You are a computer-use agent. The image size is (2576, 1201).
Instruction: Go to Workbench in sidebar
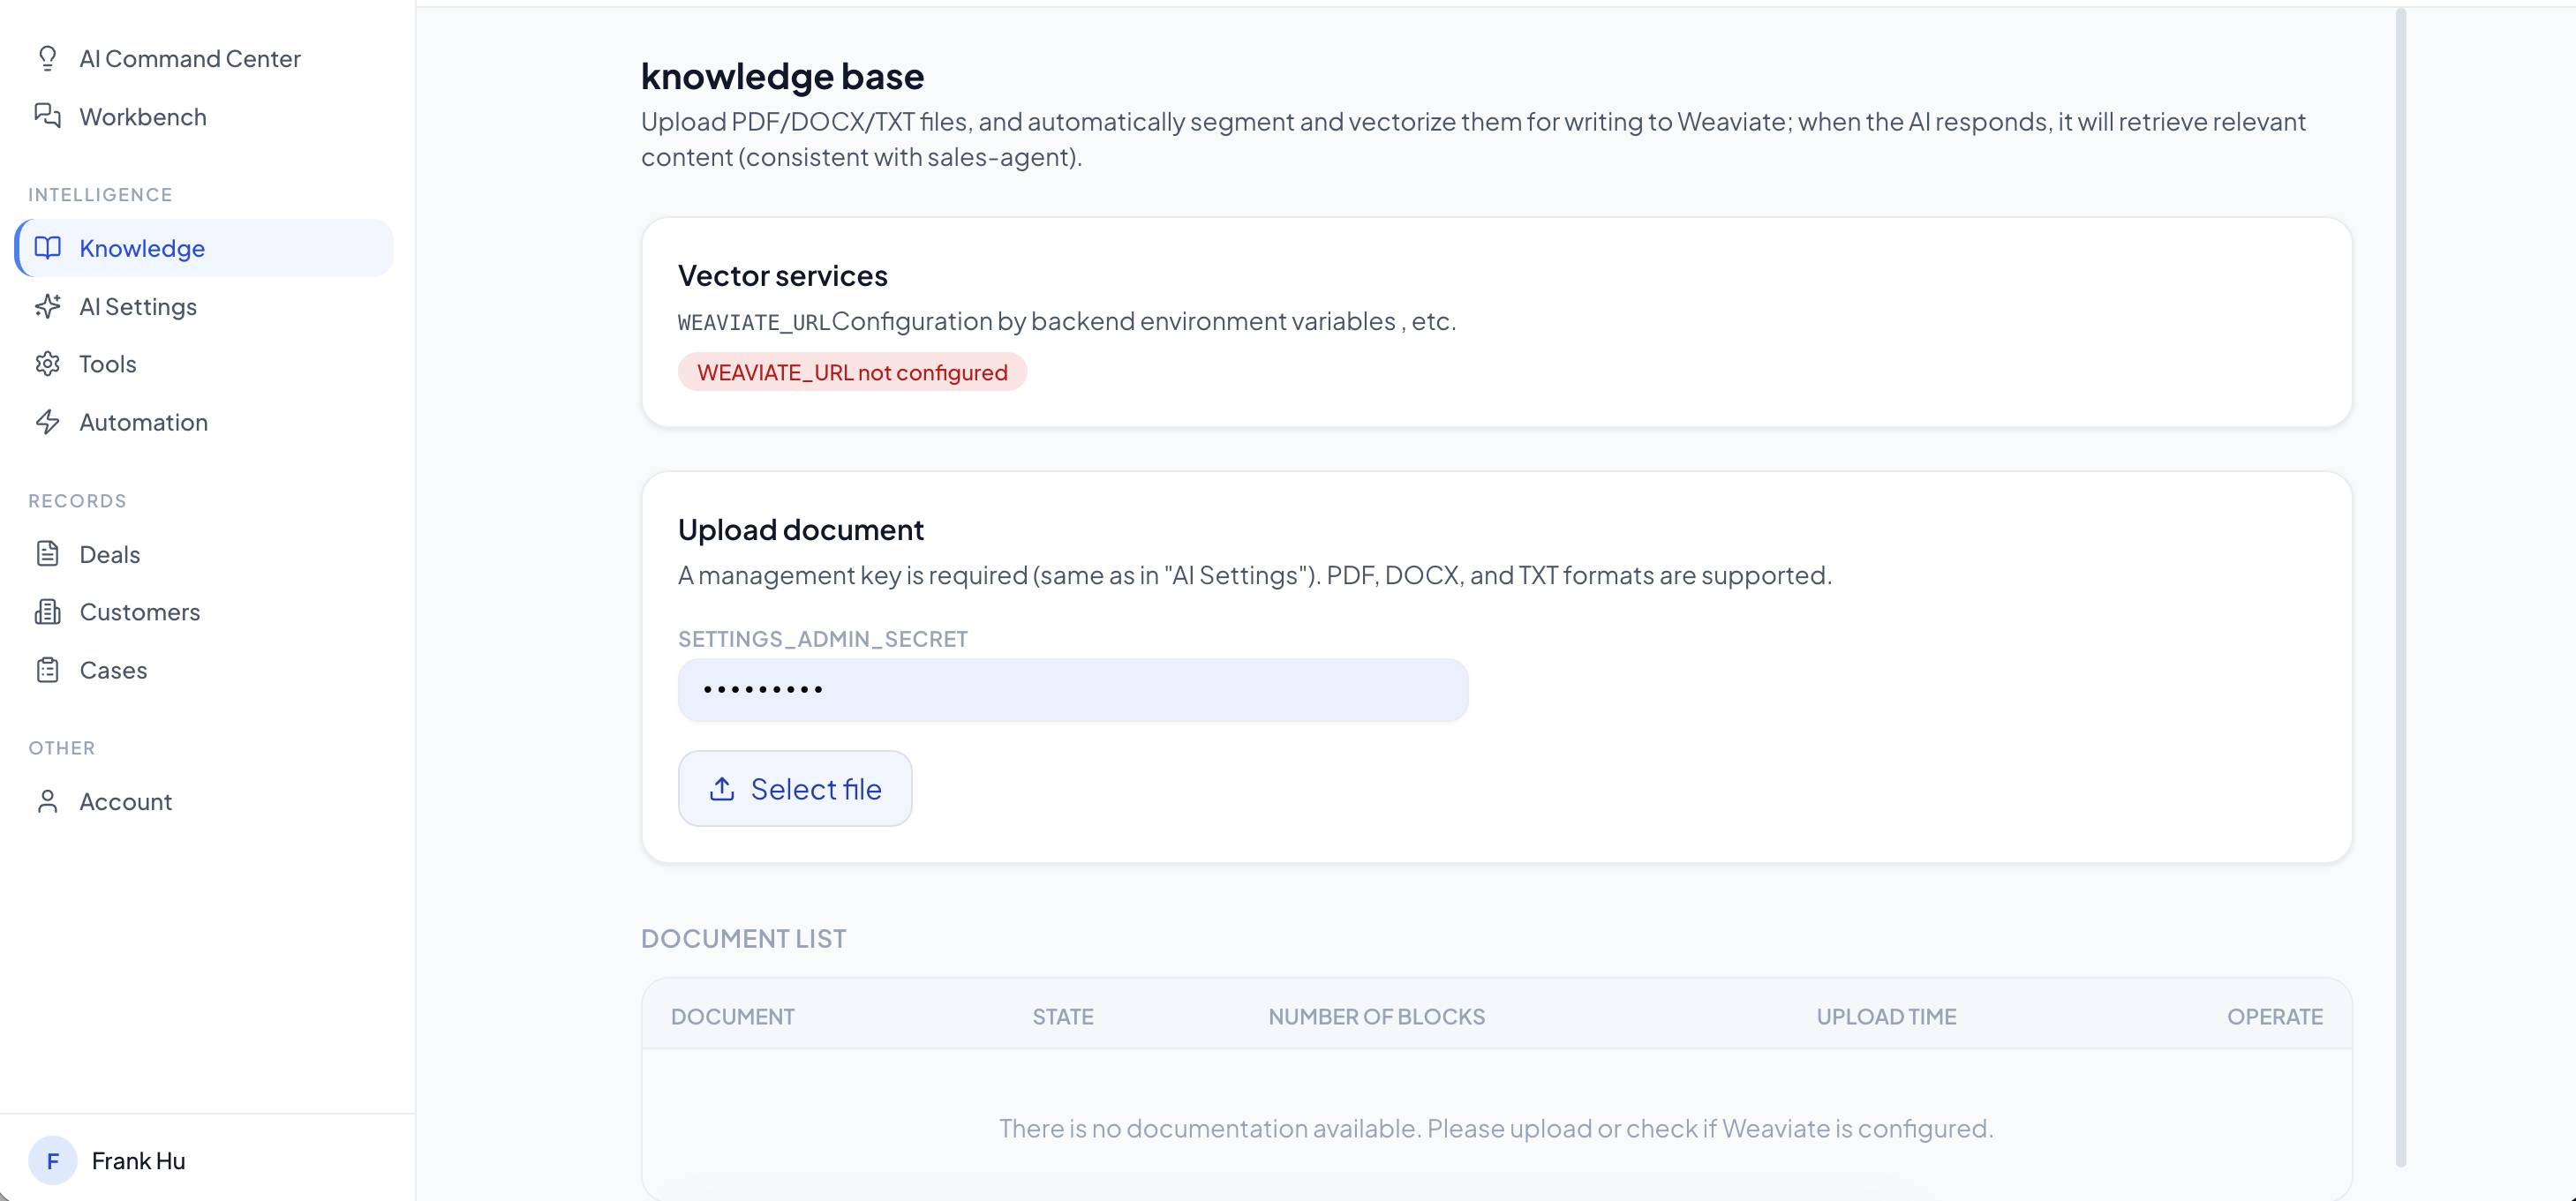(x=204, y=116)
